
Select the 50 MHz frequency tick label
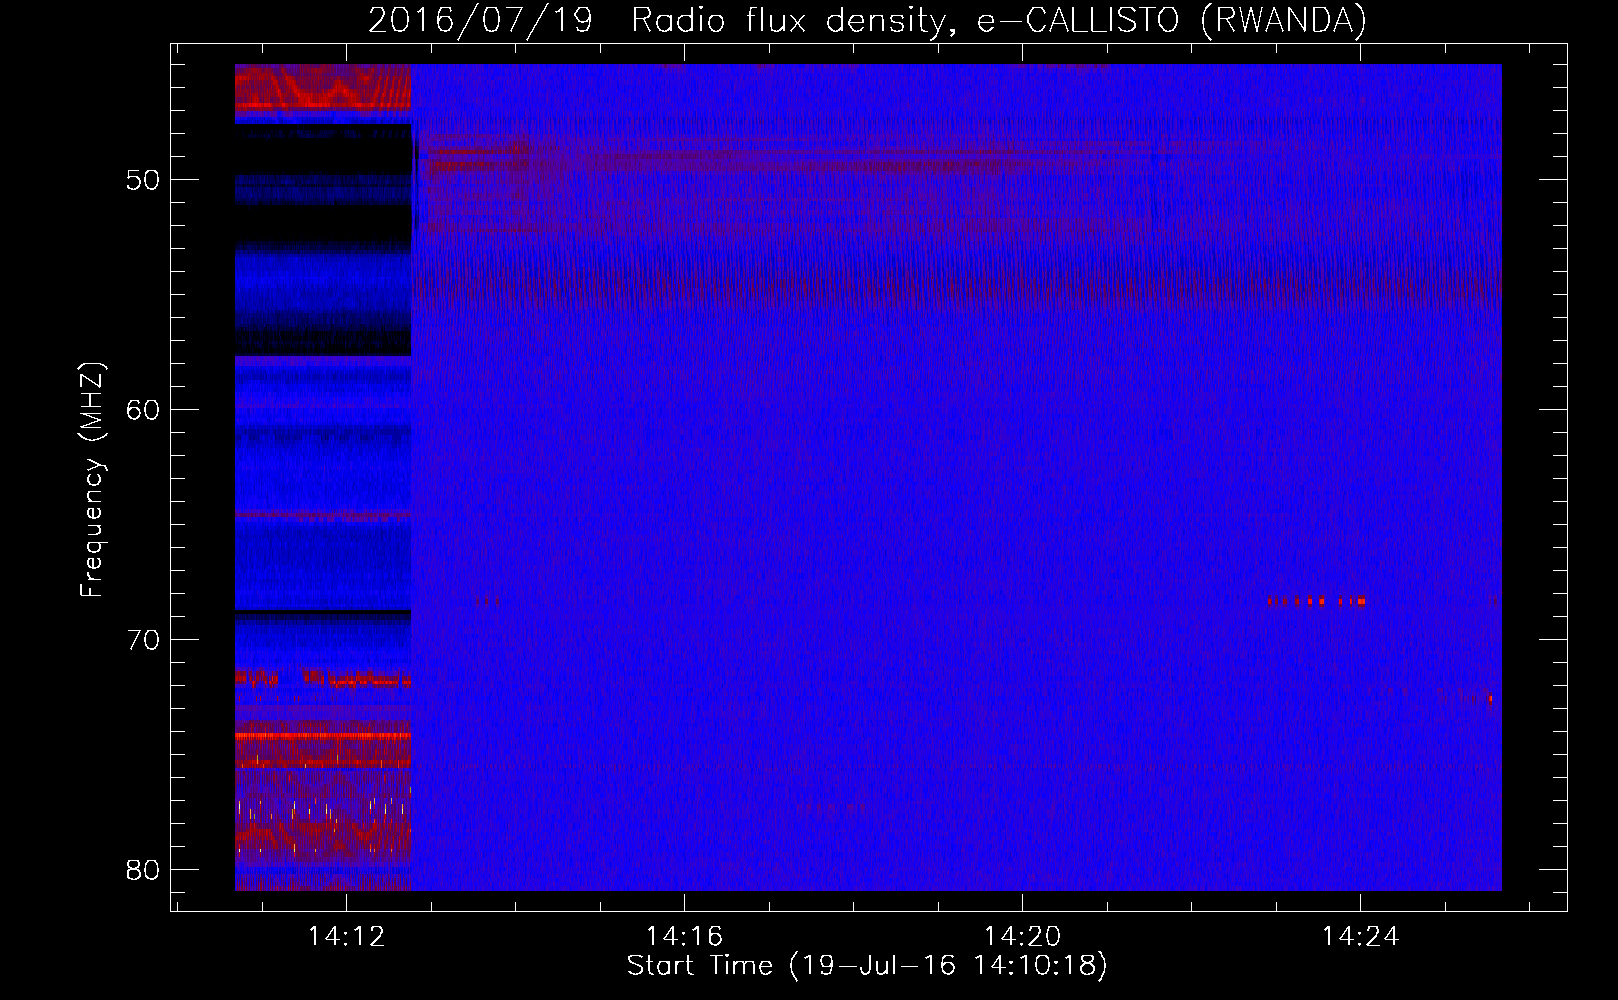pos(143,180)
